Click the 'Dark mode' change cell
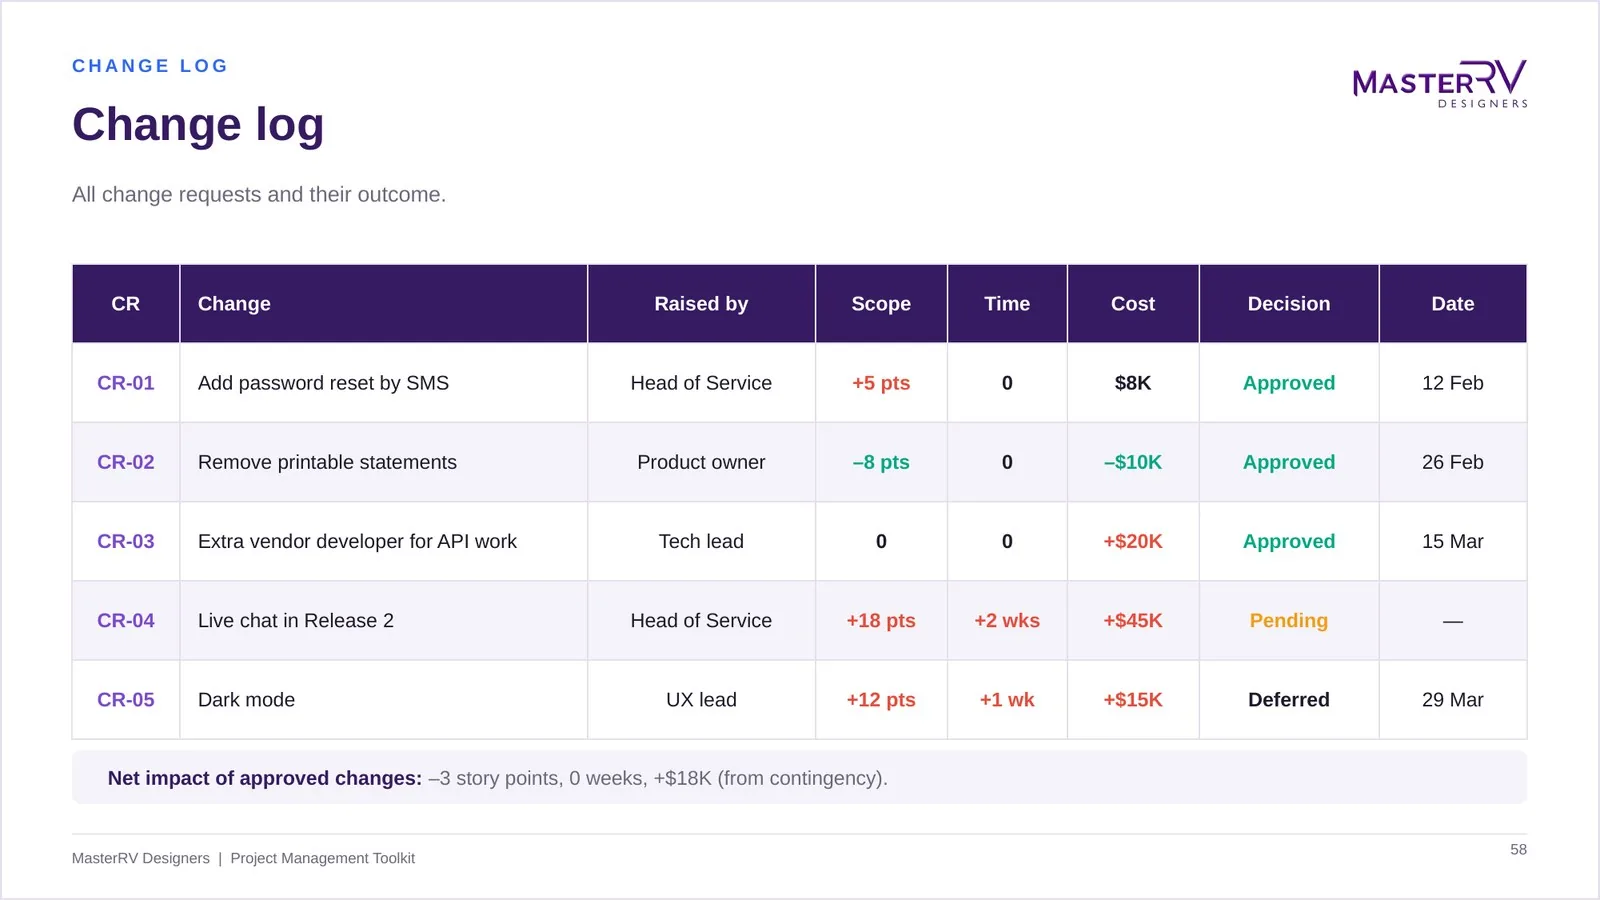 (384, 700)
